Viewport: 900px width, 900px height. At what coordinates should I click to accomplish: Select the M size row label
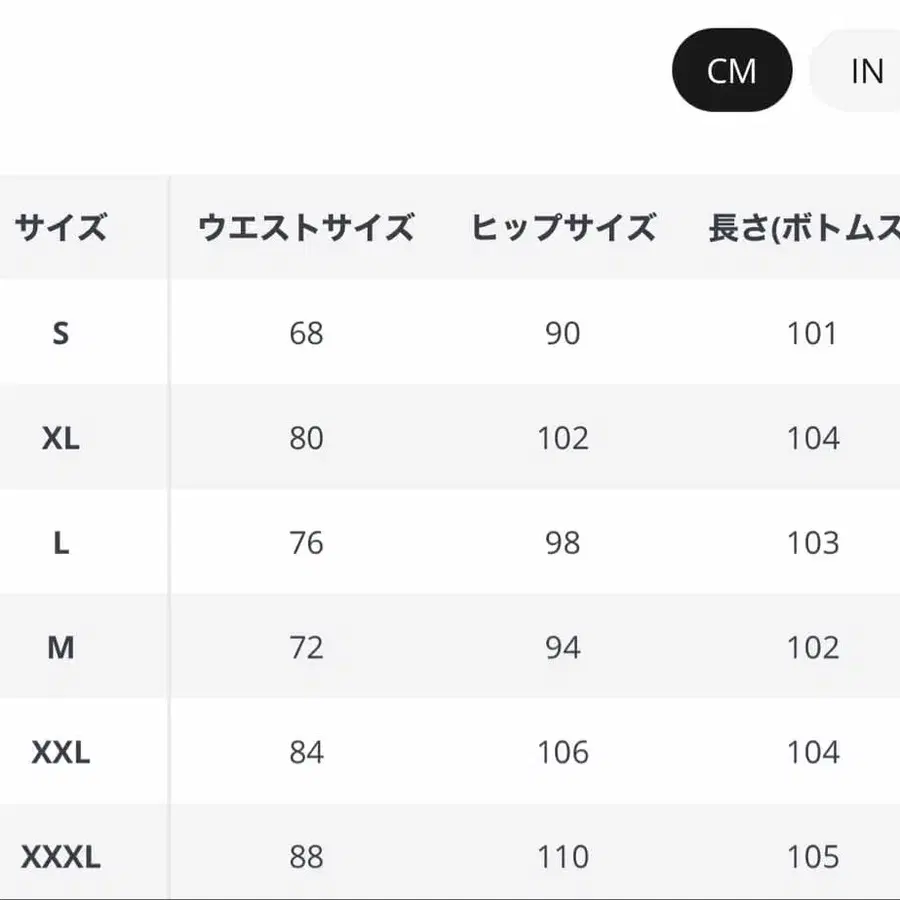tap(60, 647)
